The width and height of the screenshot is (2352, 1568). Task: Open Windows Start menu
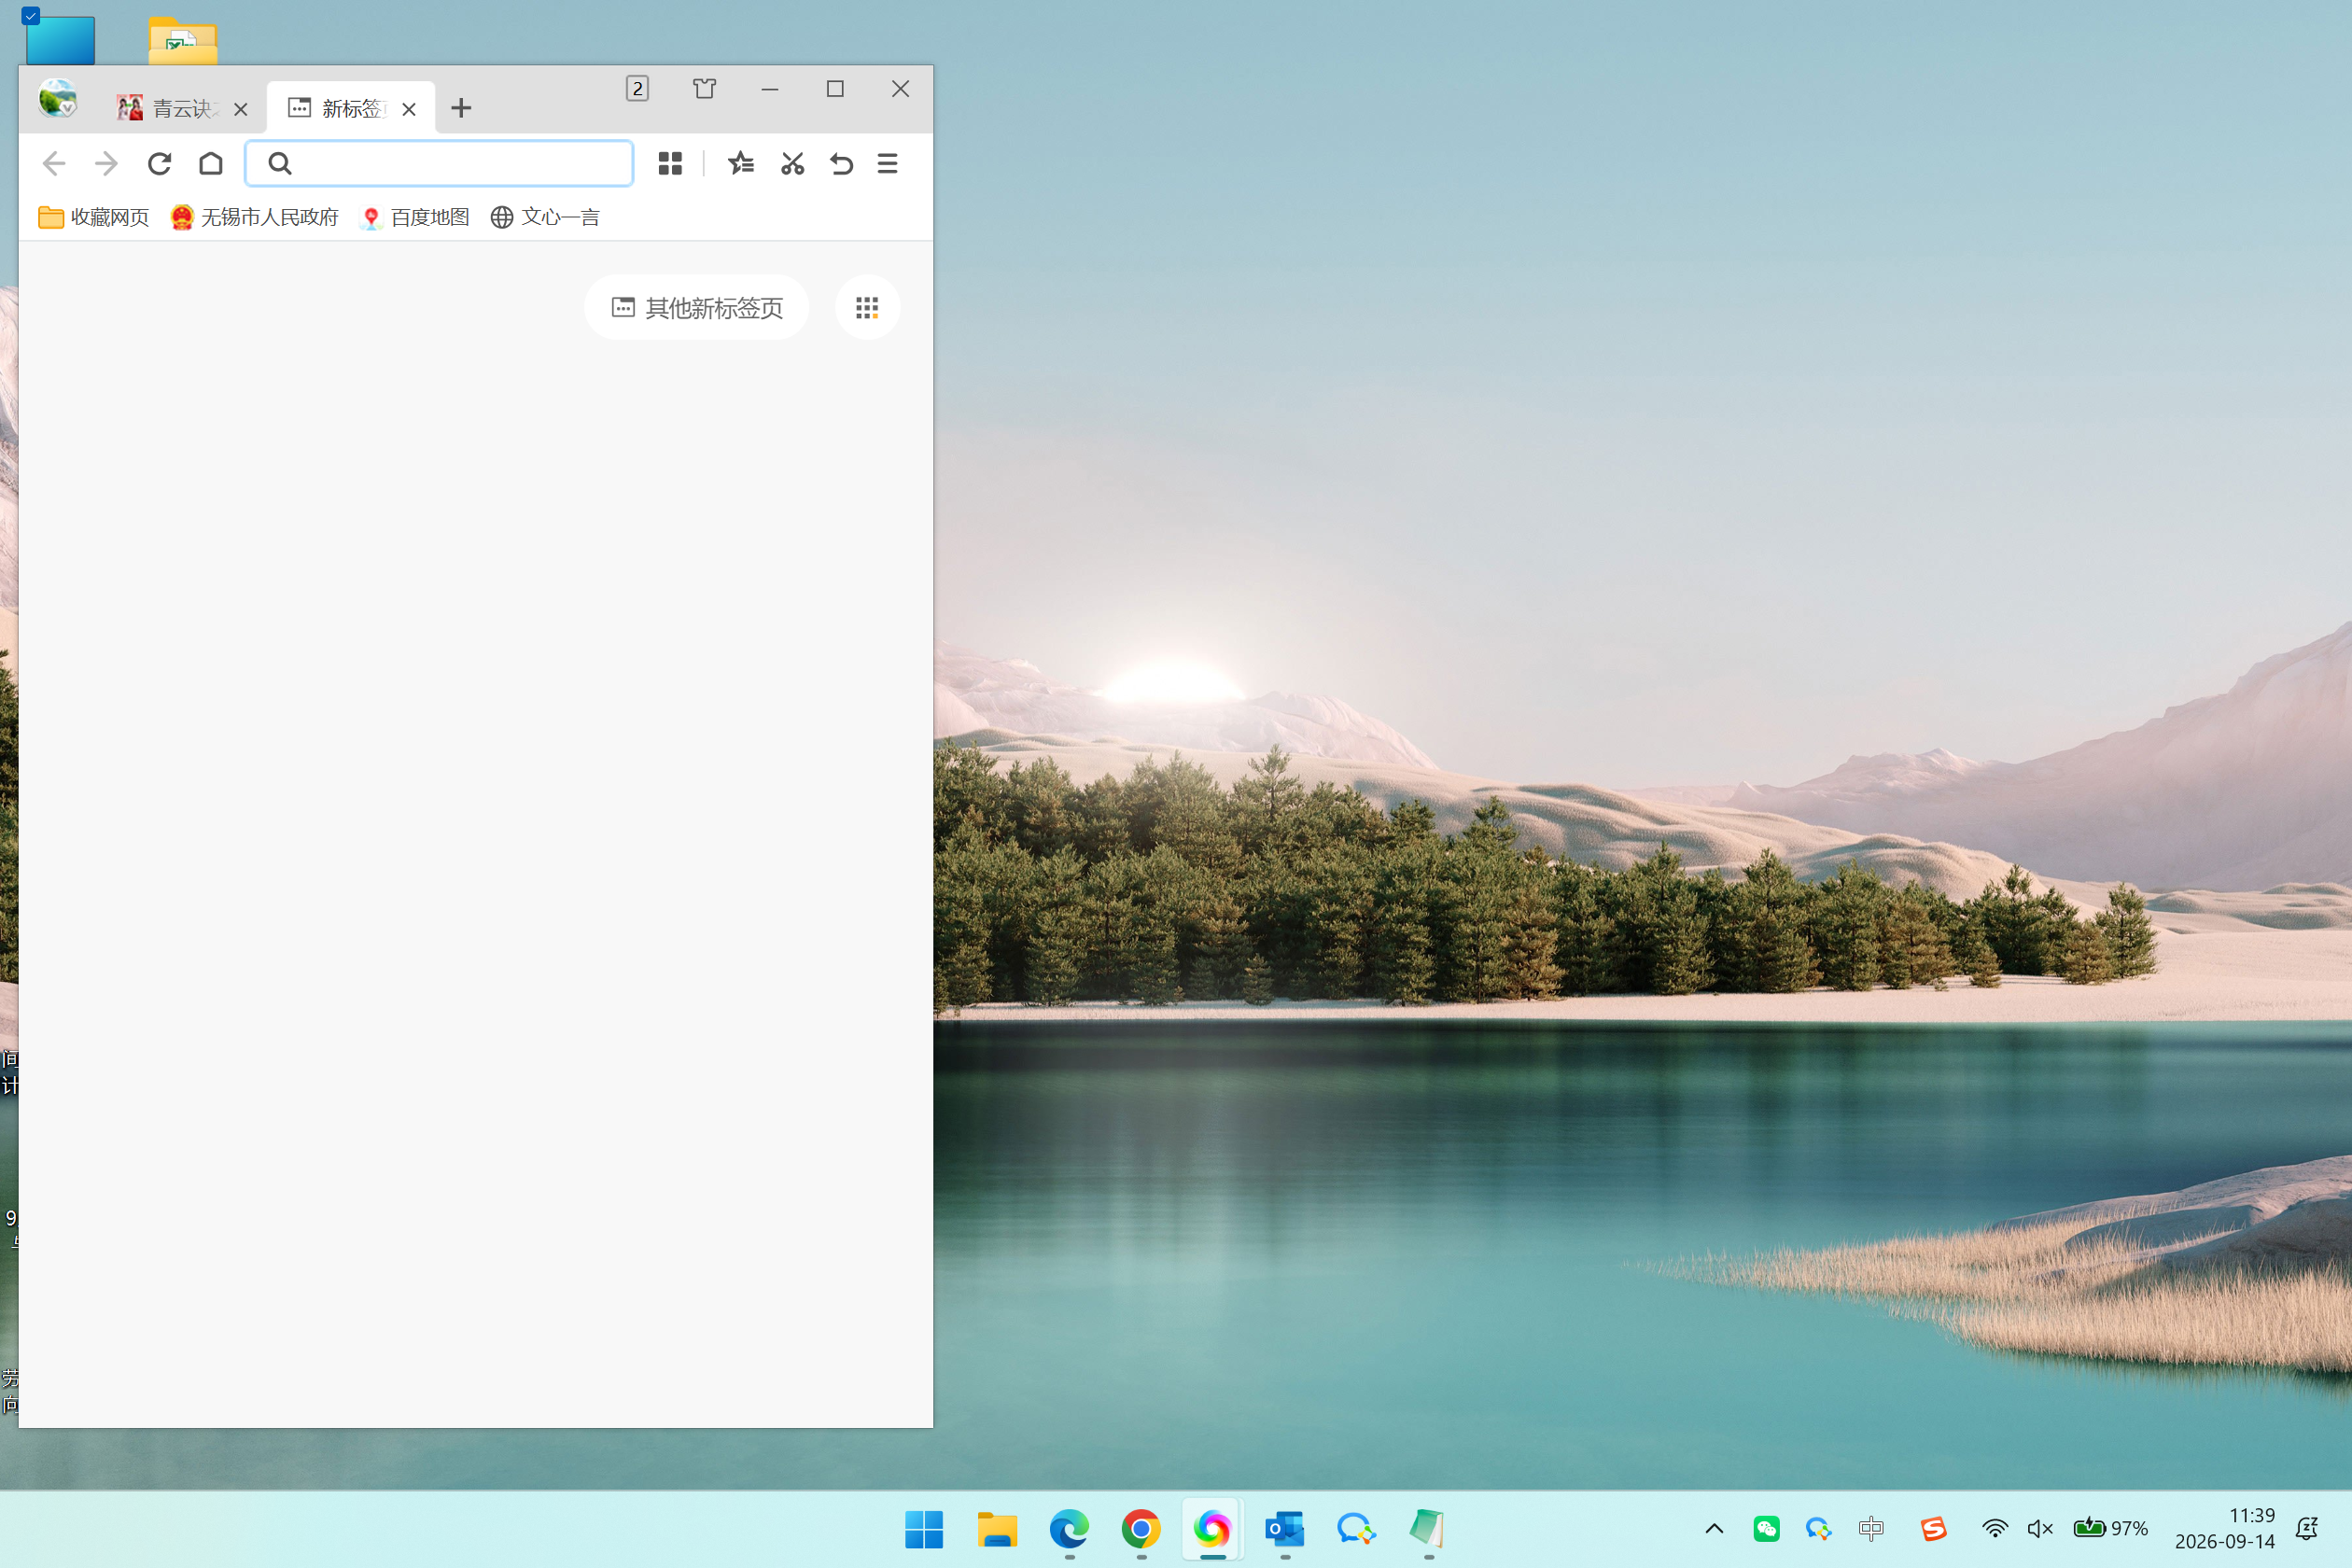tap(924, 1529)
